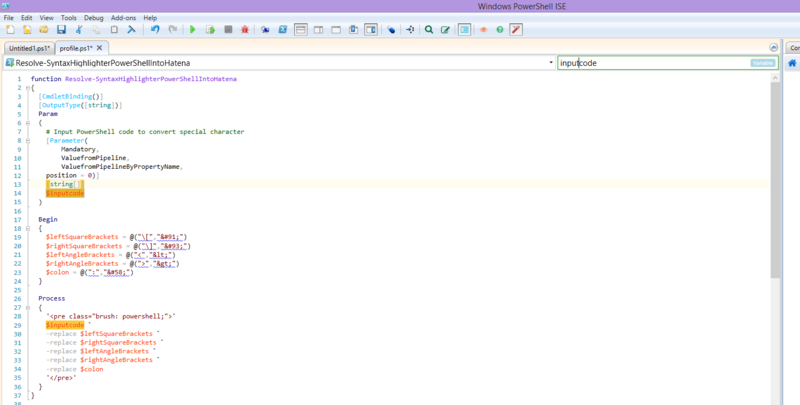This screenshot has height=405, width=800.
Task: Toggle the Show Command add-on pane
Action: (x=371, y=30)
